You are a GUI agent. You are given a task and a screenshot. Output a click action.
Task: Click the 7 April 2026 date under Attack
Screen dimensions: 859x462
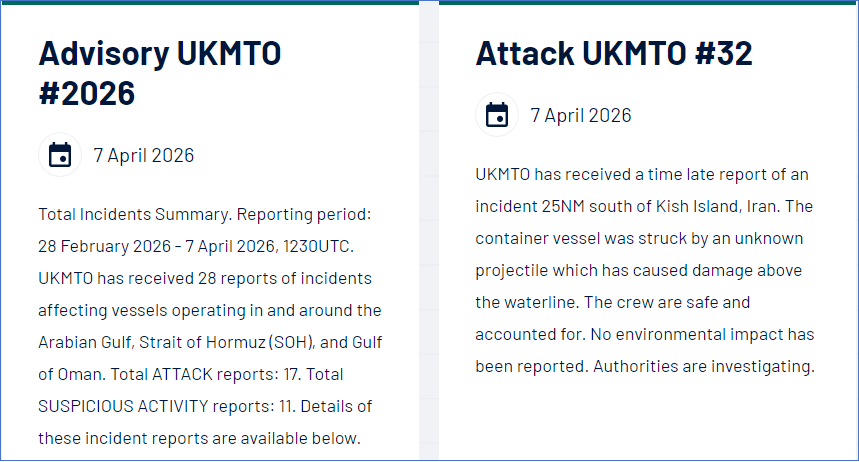tap(581, 115)
